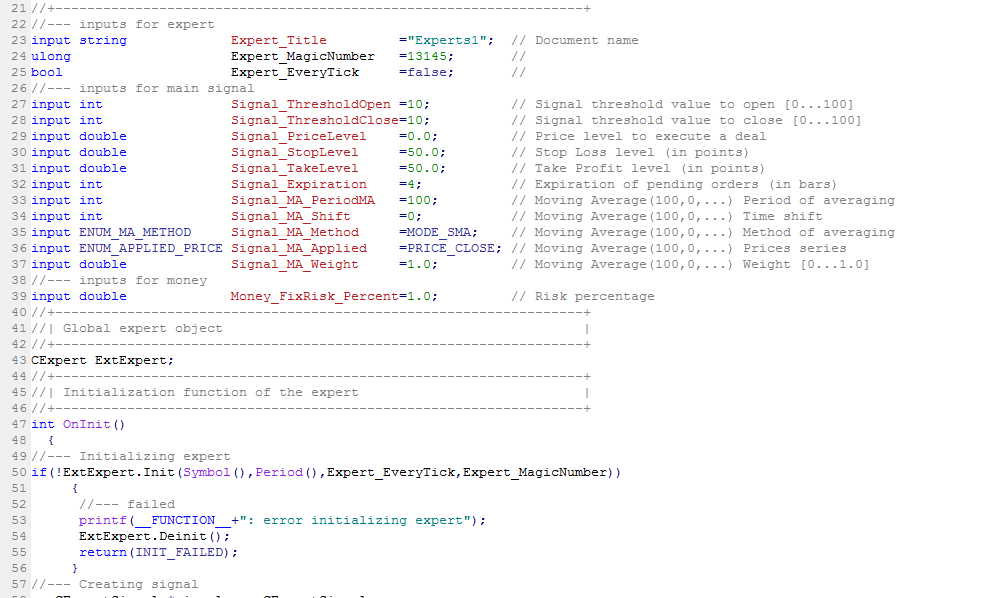Click the Signal_Expiration variable name
The image size is (982, 598).
click(x=299, y=185)
